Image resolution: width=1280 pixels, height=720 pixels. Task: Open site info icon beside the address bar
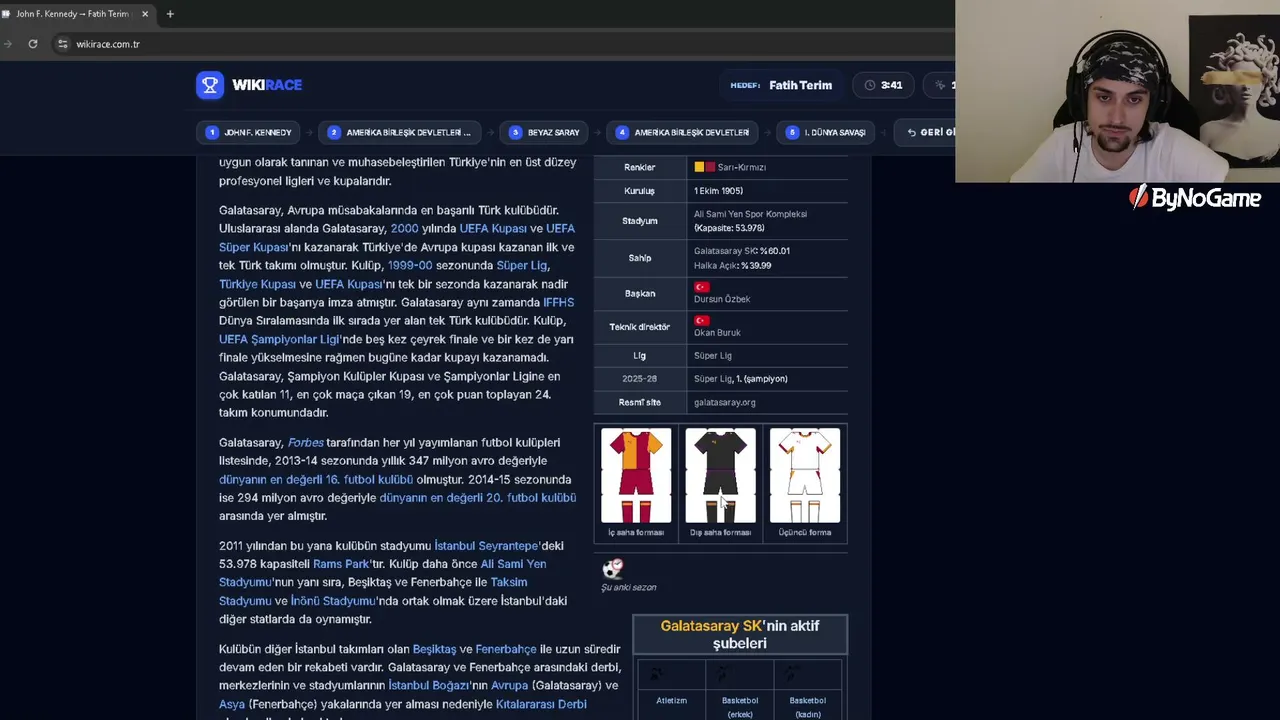62,44
